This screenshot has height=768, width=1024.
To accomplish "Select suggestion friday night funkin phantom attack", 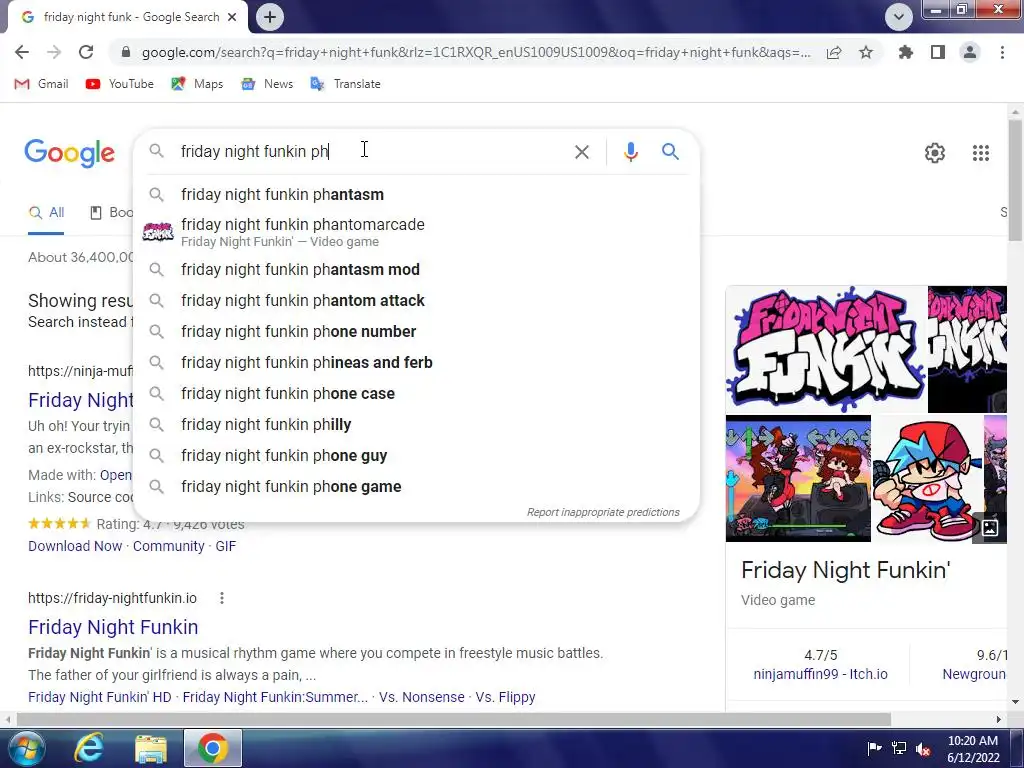I will tap(416, 300).
